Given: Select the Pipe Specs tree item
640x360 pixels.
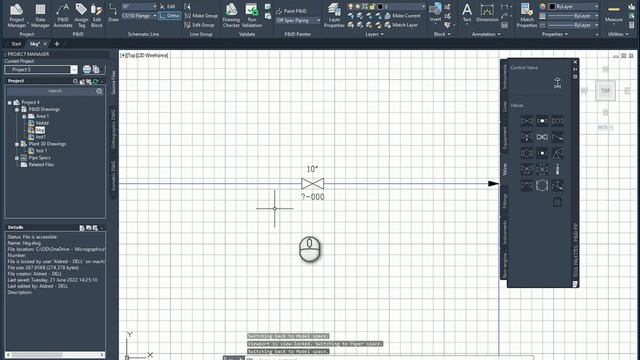Looking at the screenshot, I should tap(40, 158).
